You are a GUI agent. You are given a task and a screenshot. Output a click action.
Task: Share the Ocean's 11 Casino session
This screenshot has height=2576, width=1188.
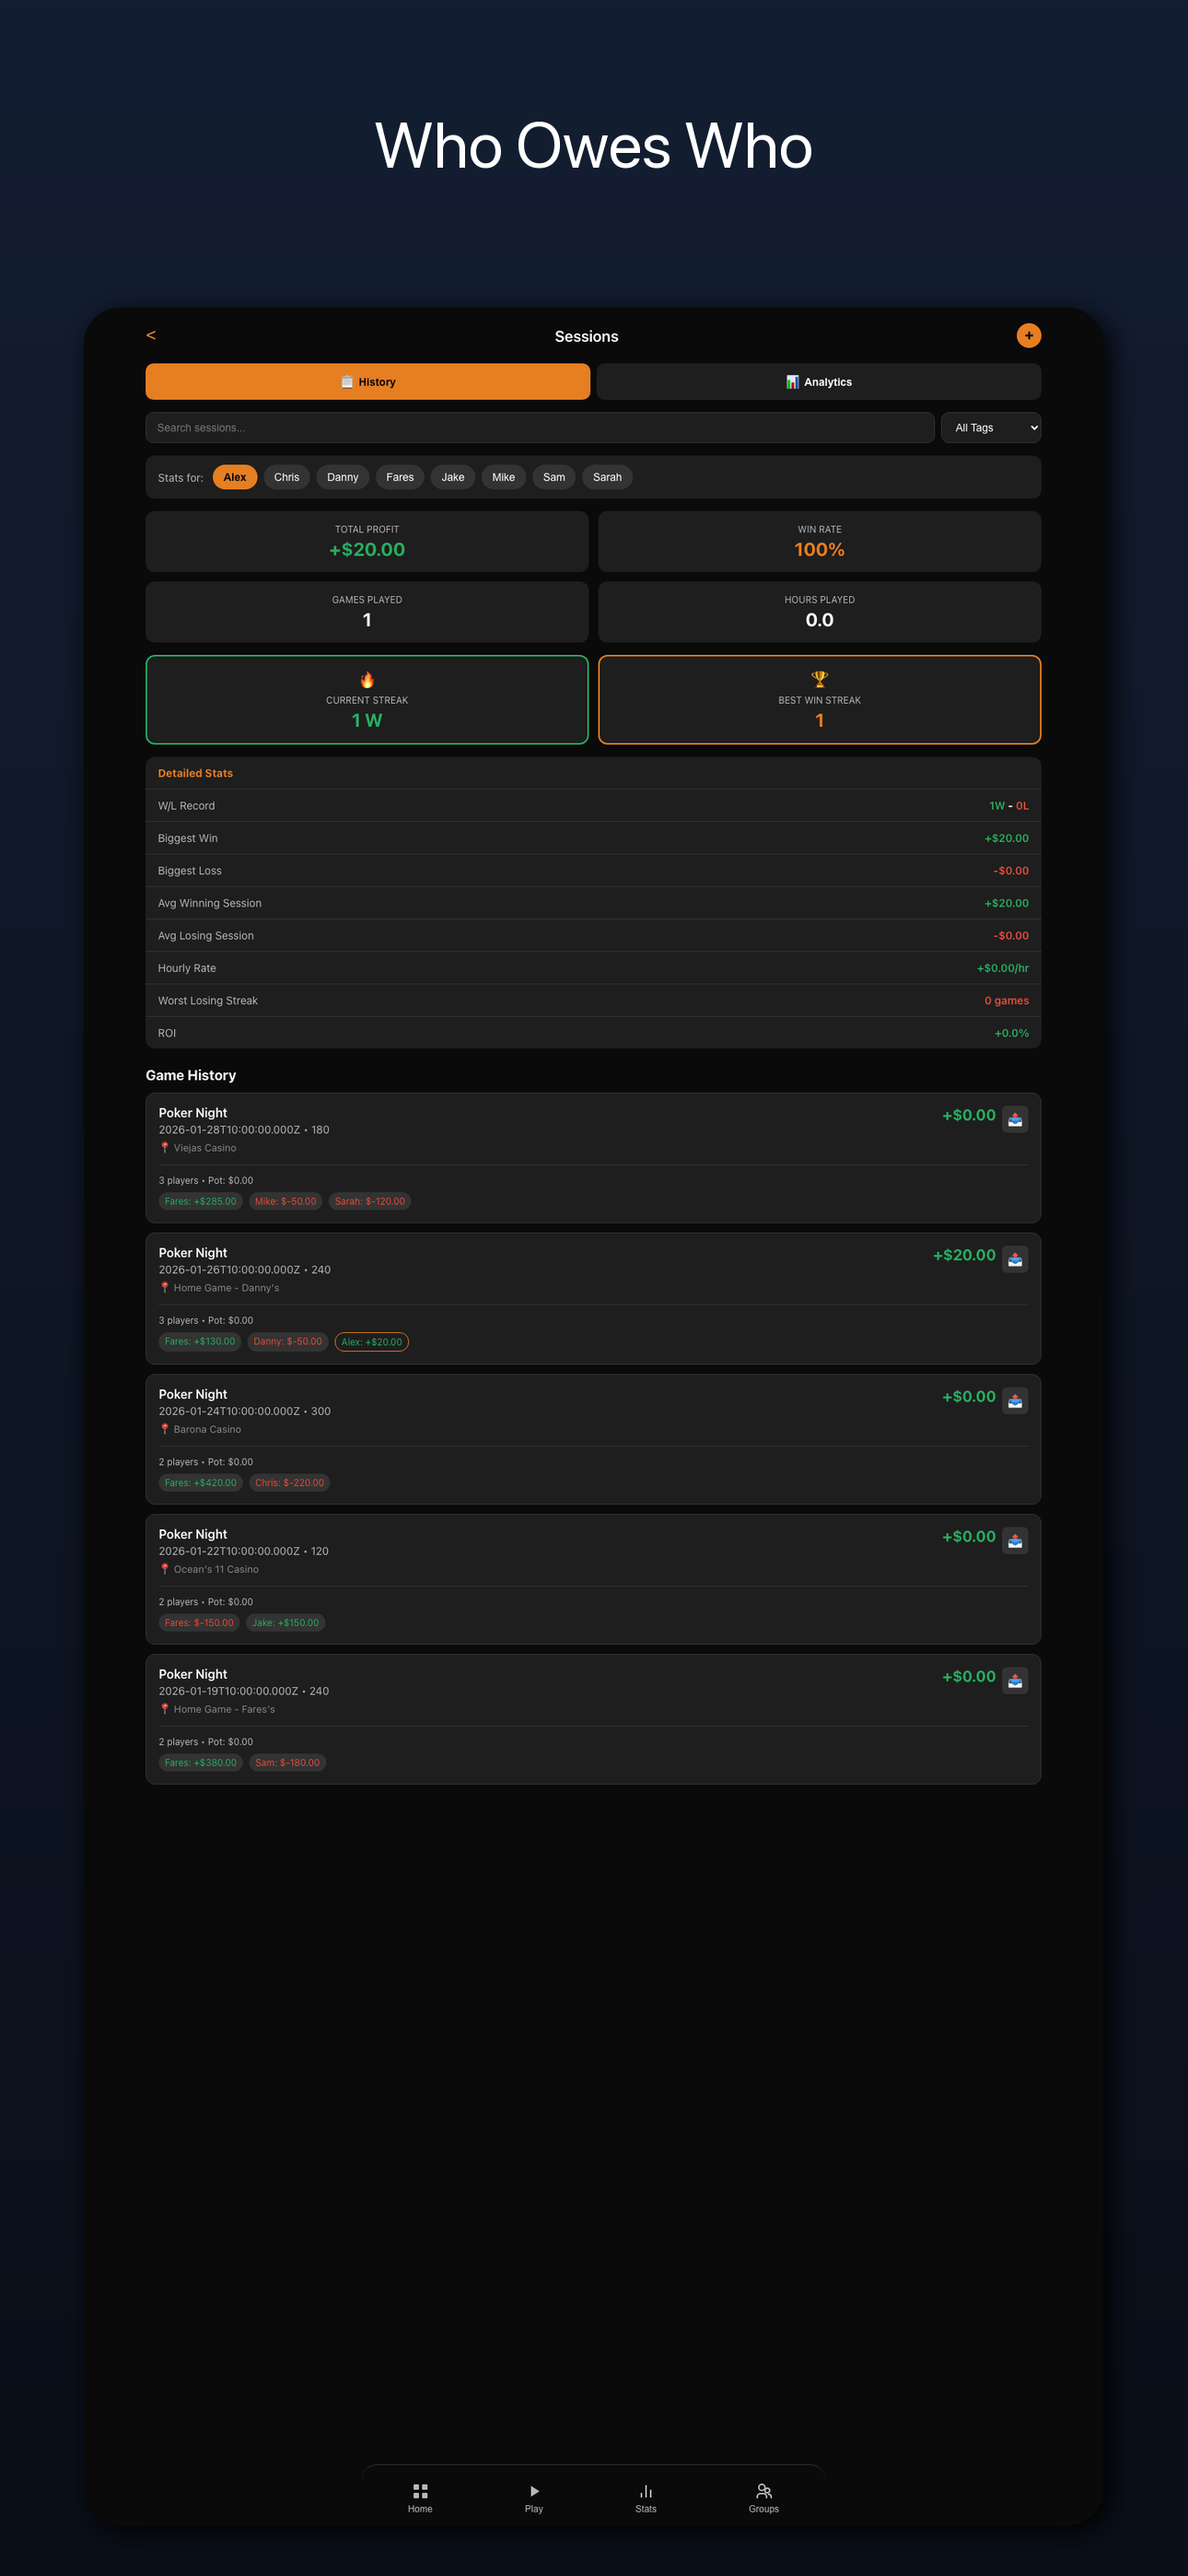click(1015, 1541)
